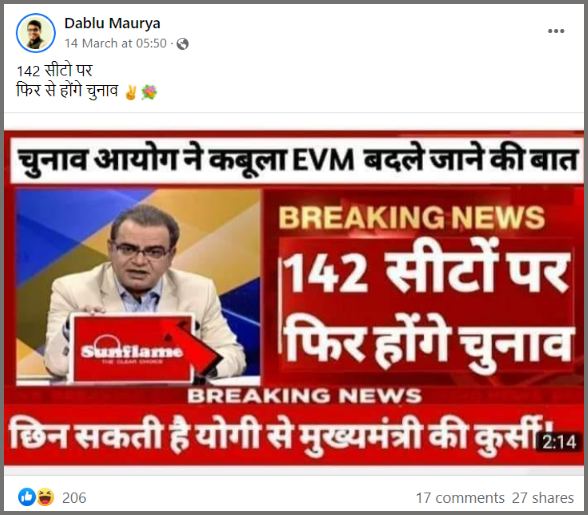This screenshot has width=588, height=515.
Task: Show who reacted via the 206 count
Action: click(x=74, y=498)
